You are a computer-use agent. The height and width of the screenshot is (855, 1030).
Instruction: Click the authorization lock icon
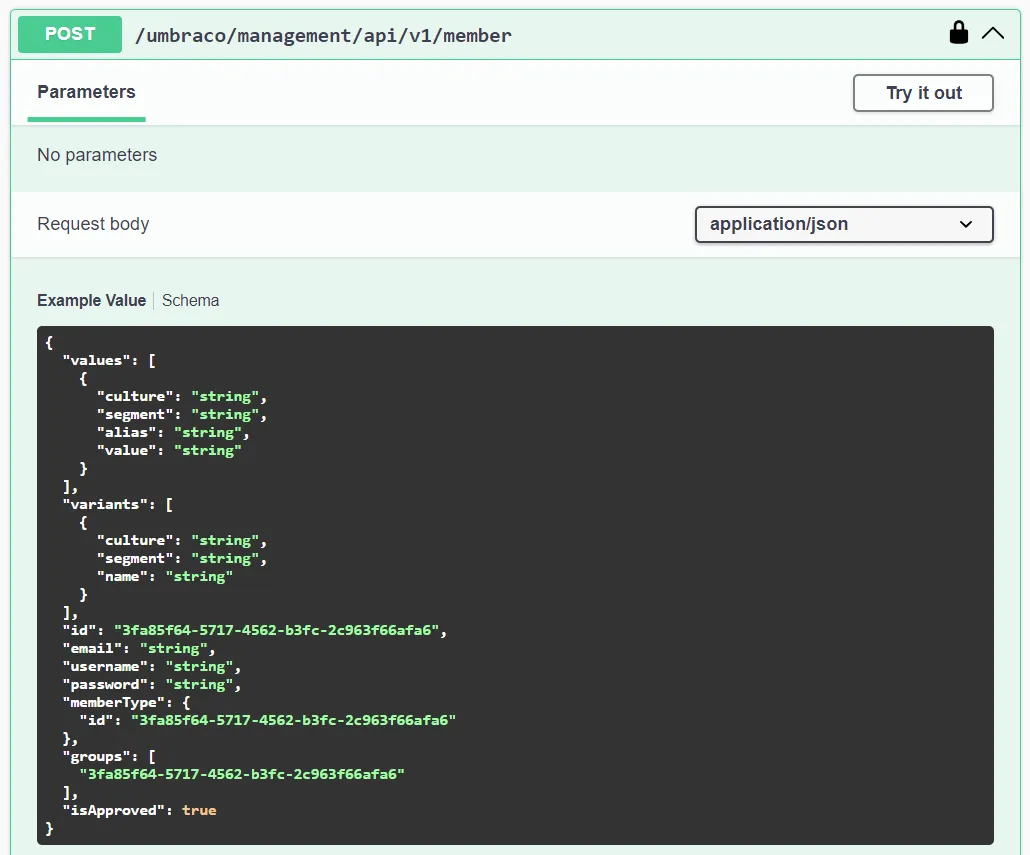pos(958,33)
